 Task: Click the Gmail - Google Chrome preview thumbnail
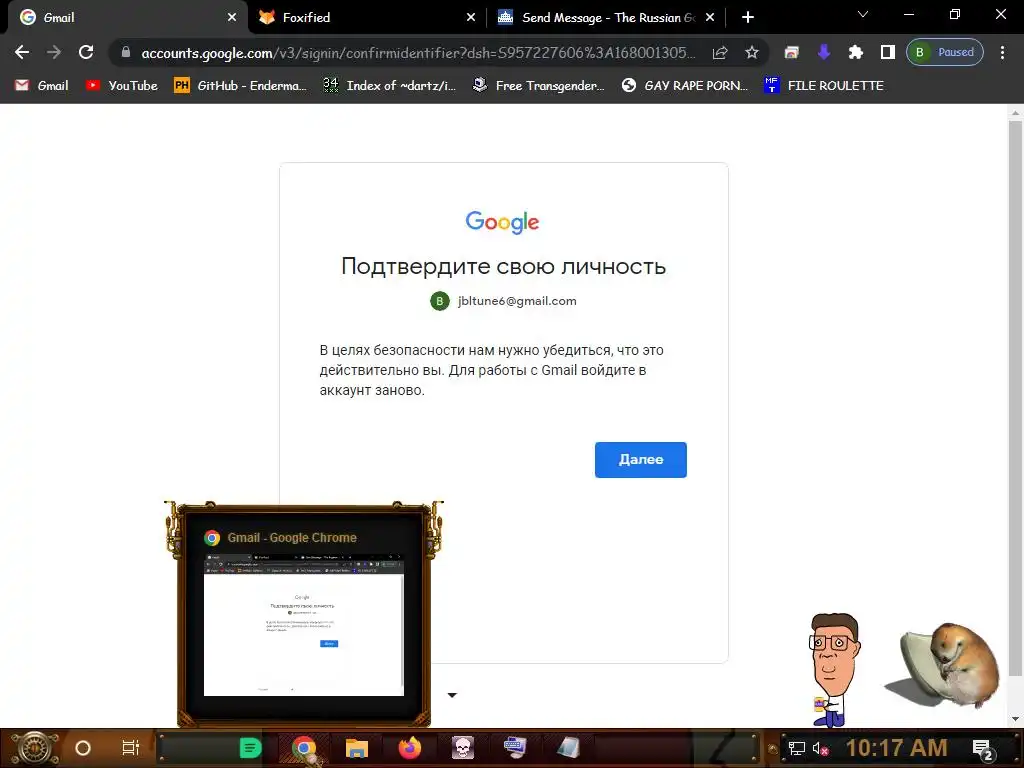[304, 625]
